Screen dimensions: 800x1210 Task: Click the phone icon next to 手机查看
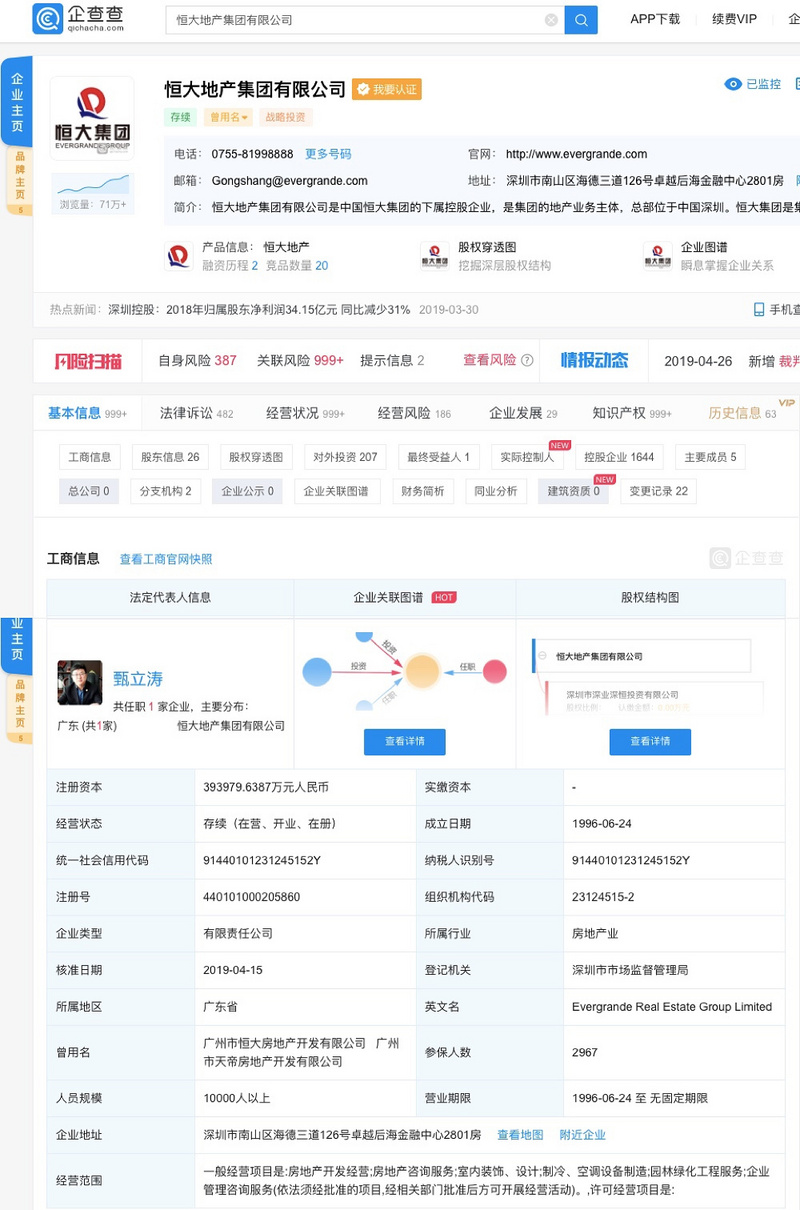(x=759, y=310)
